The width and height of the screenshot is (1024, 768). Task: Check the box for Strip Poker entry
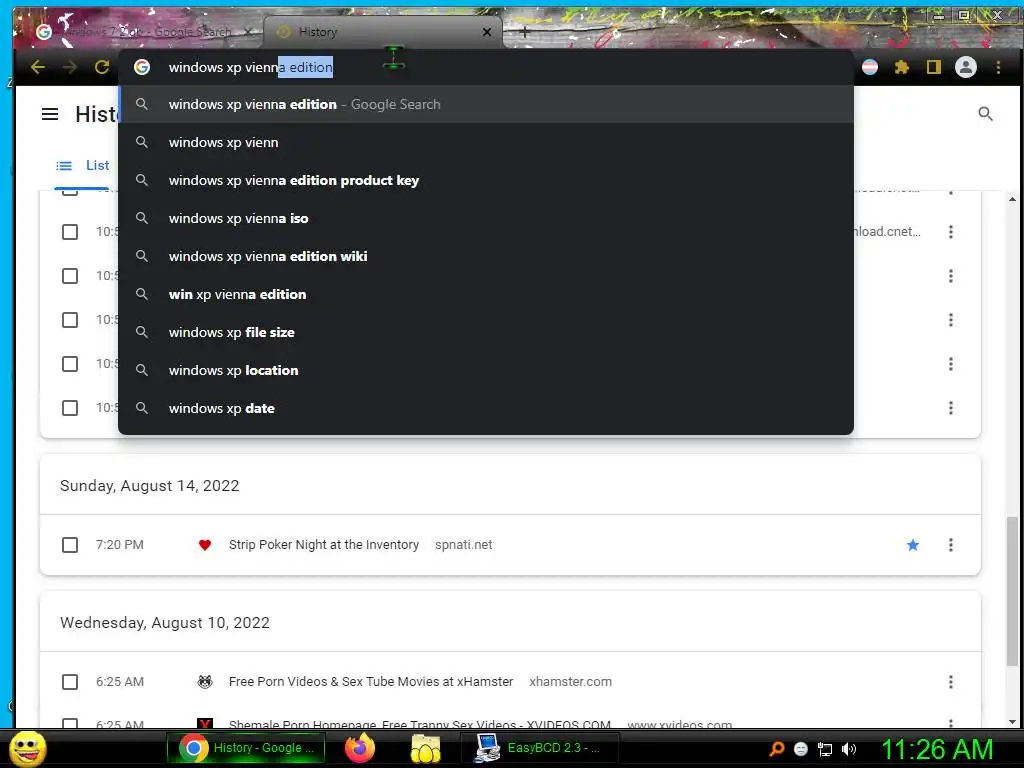click(70, 545)
